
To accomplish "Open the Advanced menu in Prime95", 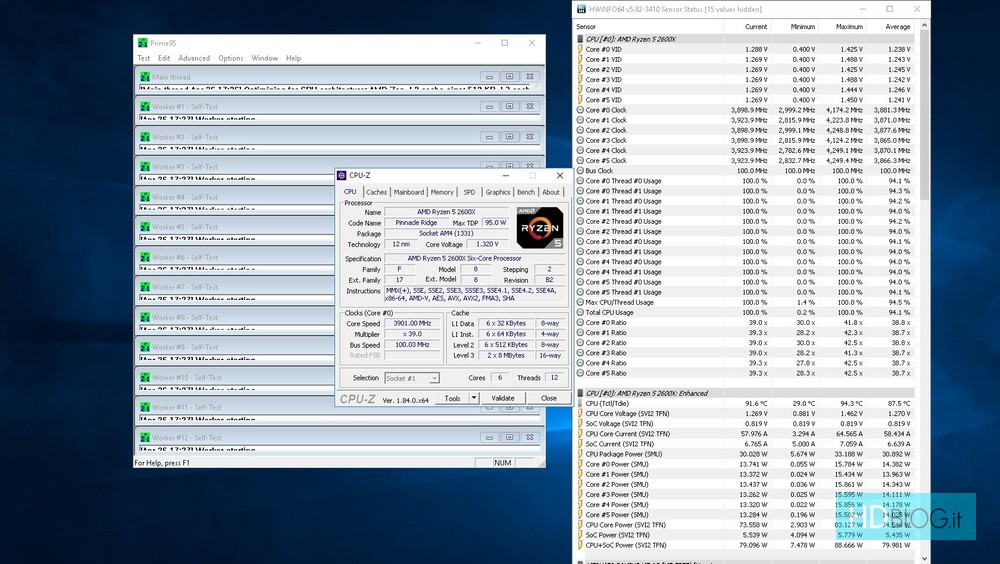I will click(194, 58).
